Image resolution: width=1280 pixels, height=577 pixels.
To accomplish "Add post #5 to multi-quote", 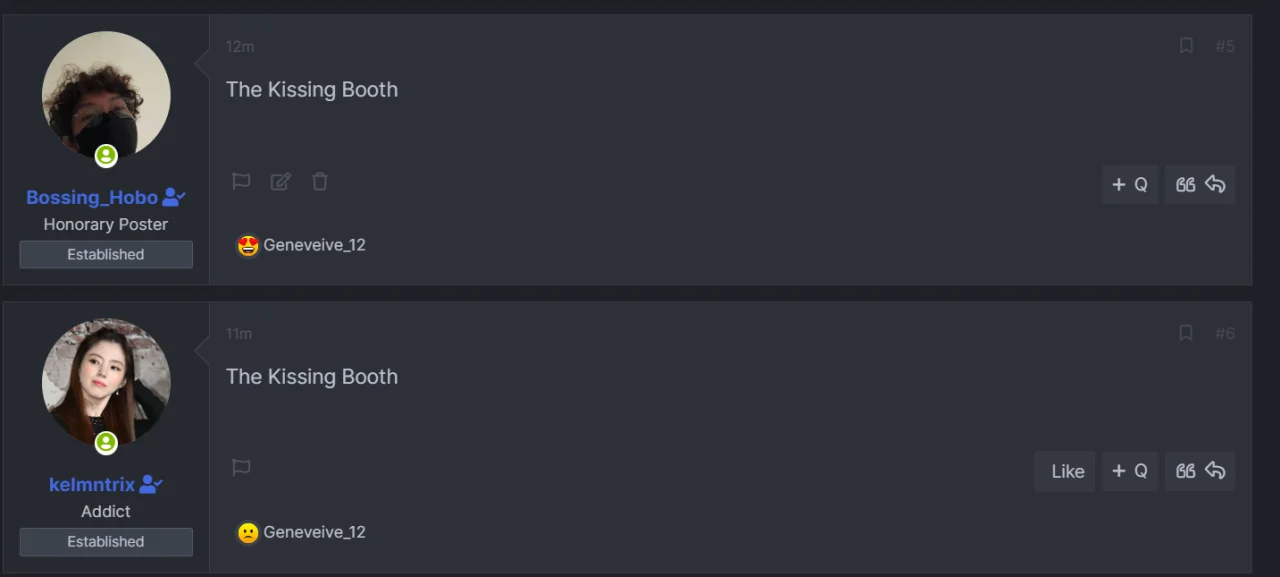I will pyautogui.click(x=1130, y=185).
